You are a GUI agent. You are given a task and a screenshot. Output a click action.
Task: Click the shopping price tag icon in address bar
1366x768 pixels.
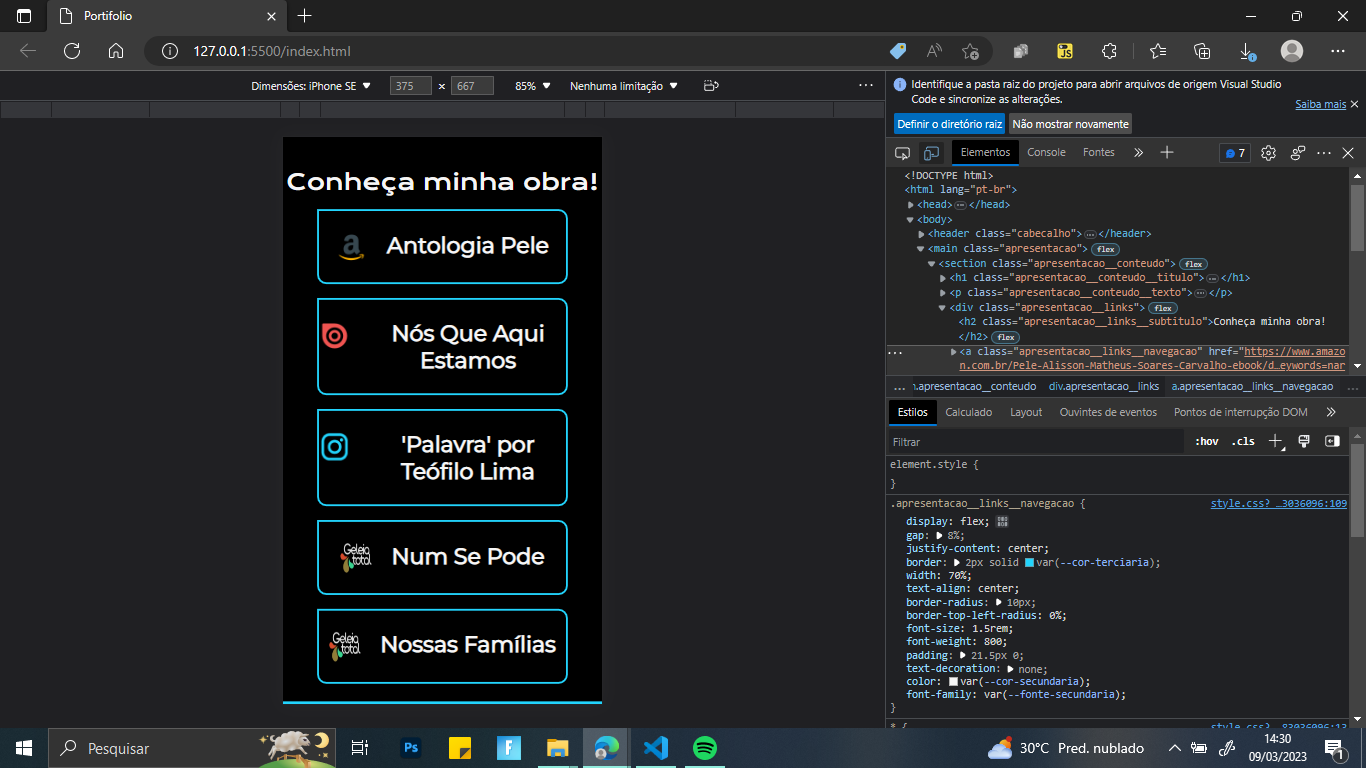click(x=898, y=51)
